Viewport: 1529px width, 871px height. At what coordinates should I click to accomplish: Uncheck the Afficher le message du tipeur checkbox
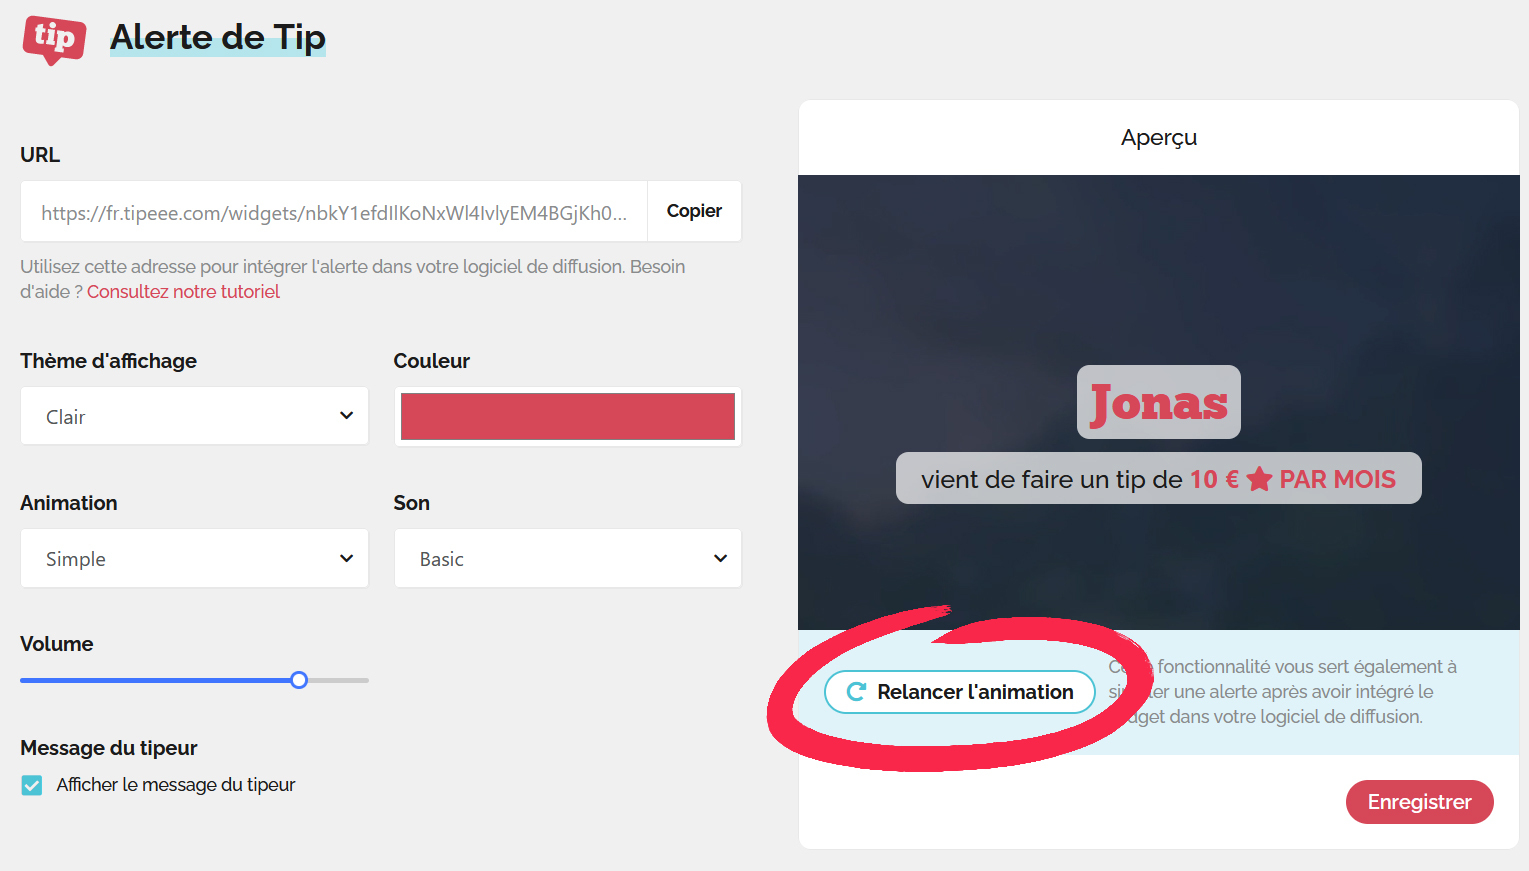pos(32,785)
